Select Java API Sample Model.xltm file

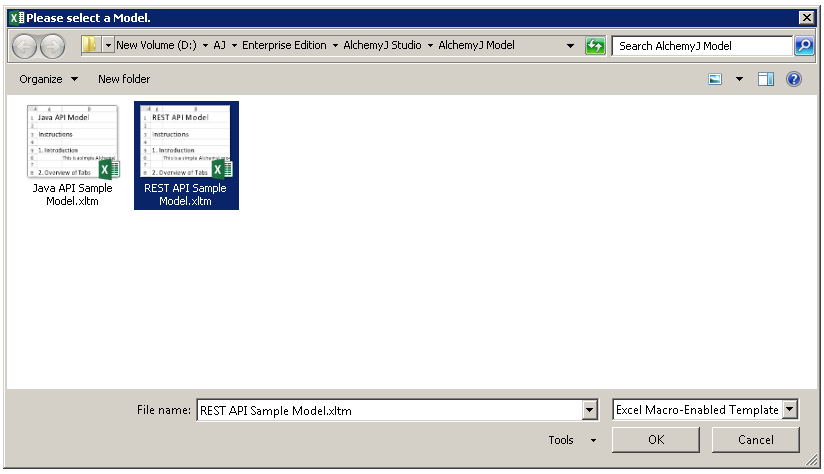pyautogui.click(x=73, y=154)
